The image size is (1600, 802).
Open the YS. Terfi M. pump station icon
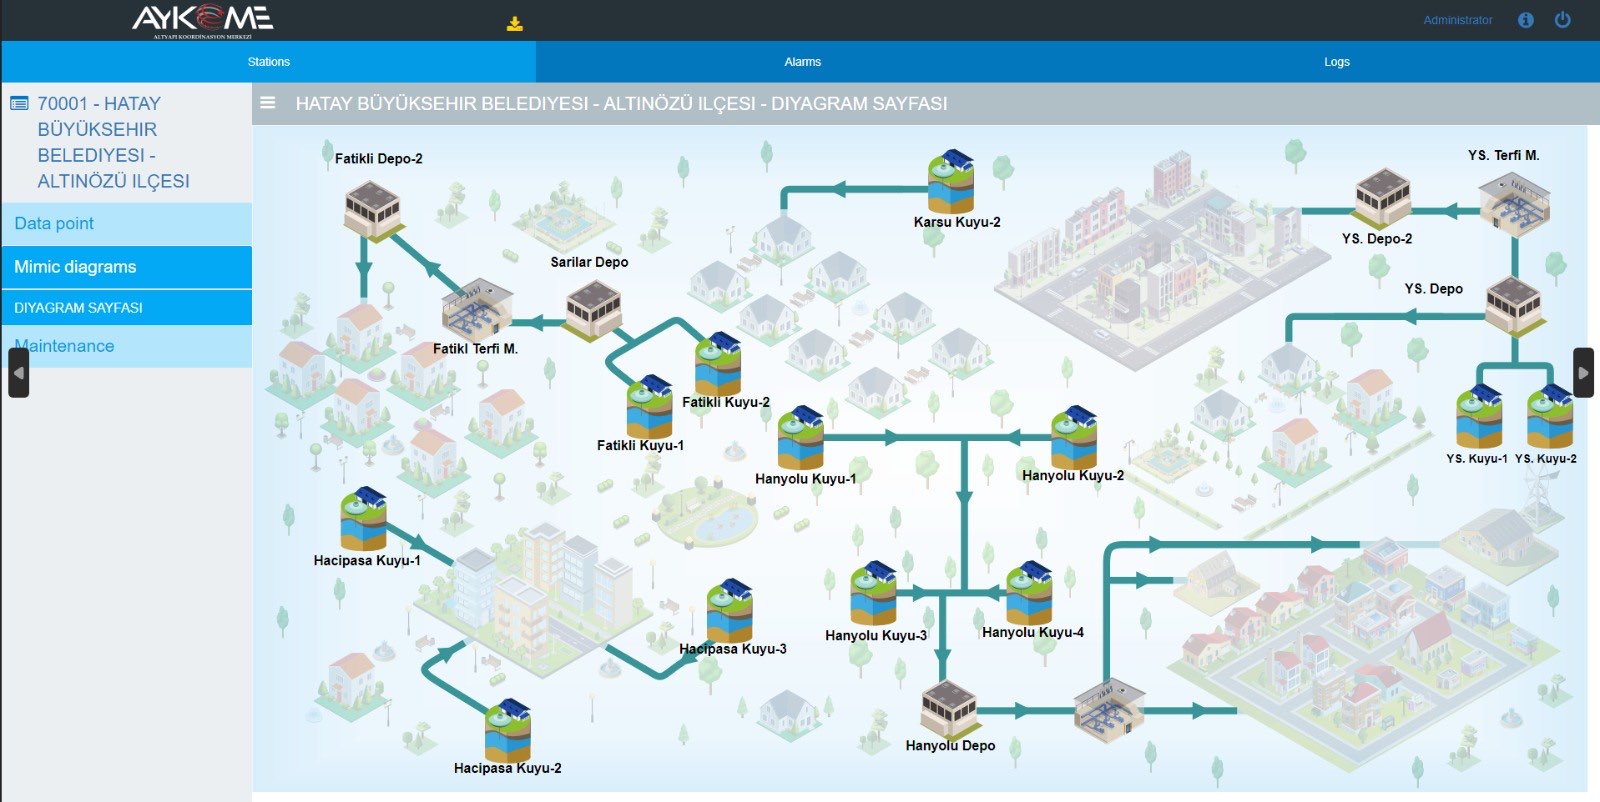click(x=1514, y=204)
